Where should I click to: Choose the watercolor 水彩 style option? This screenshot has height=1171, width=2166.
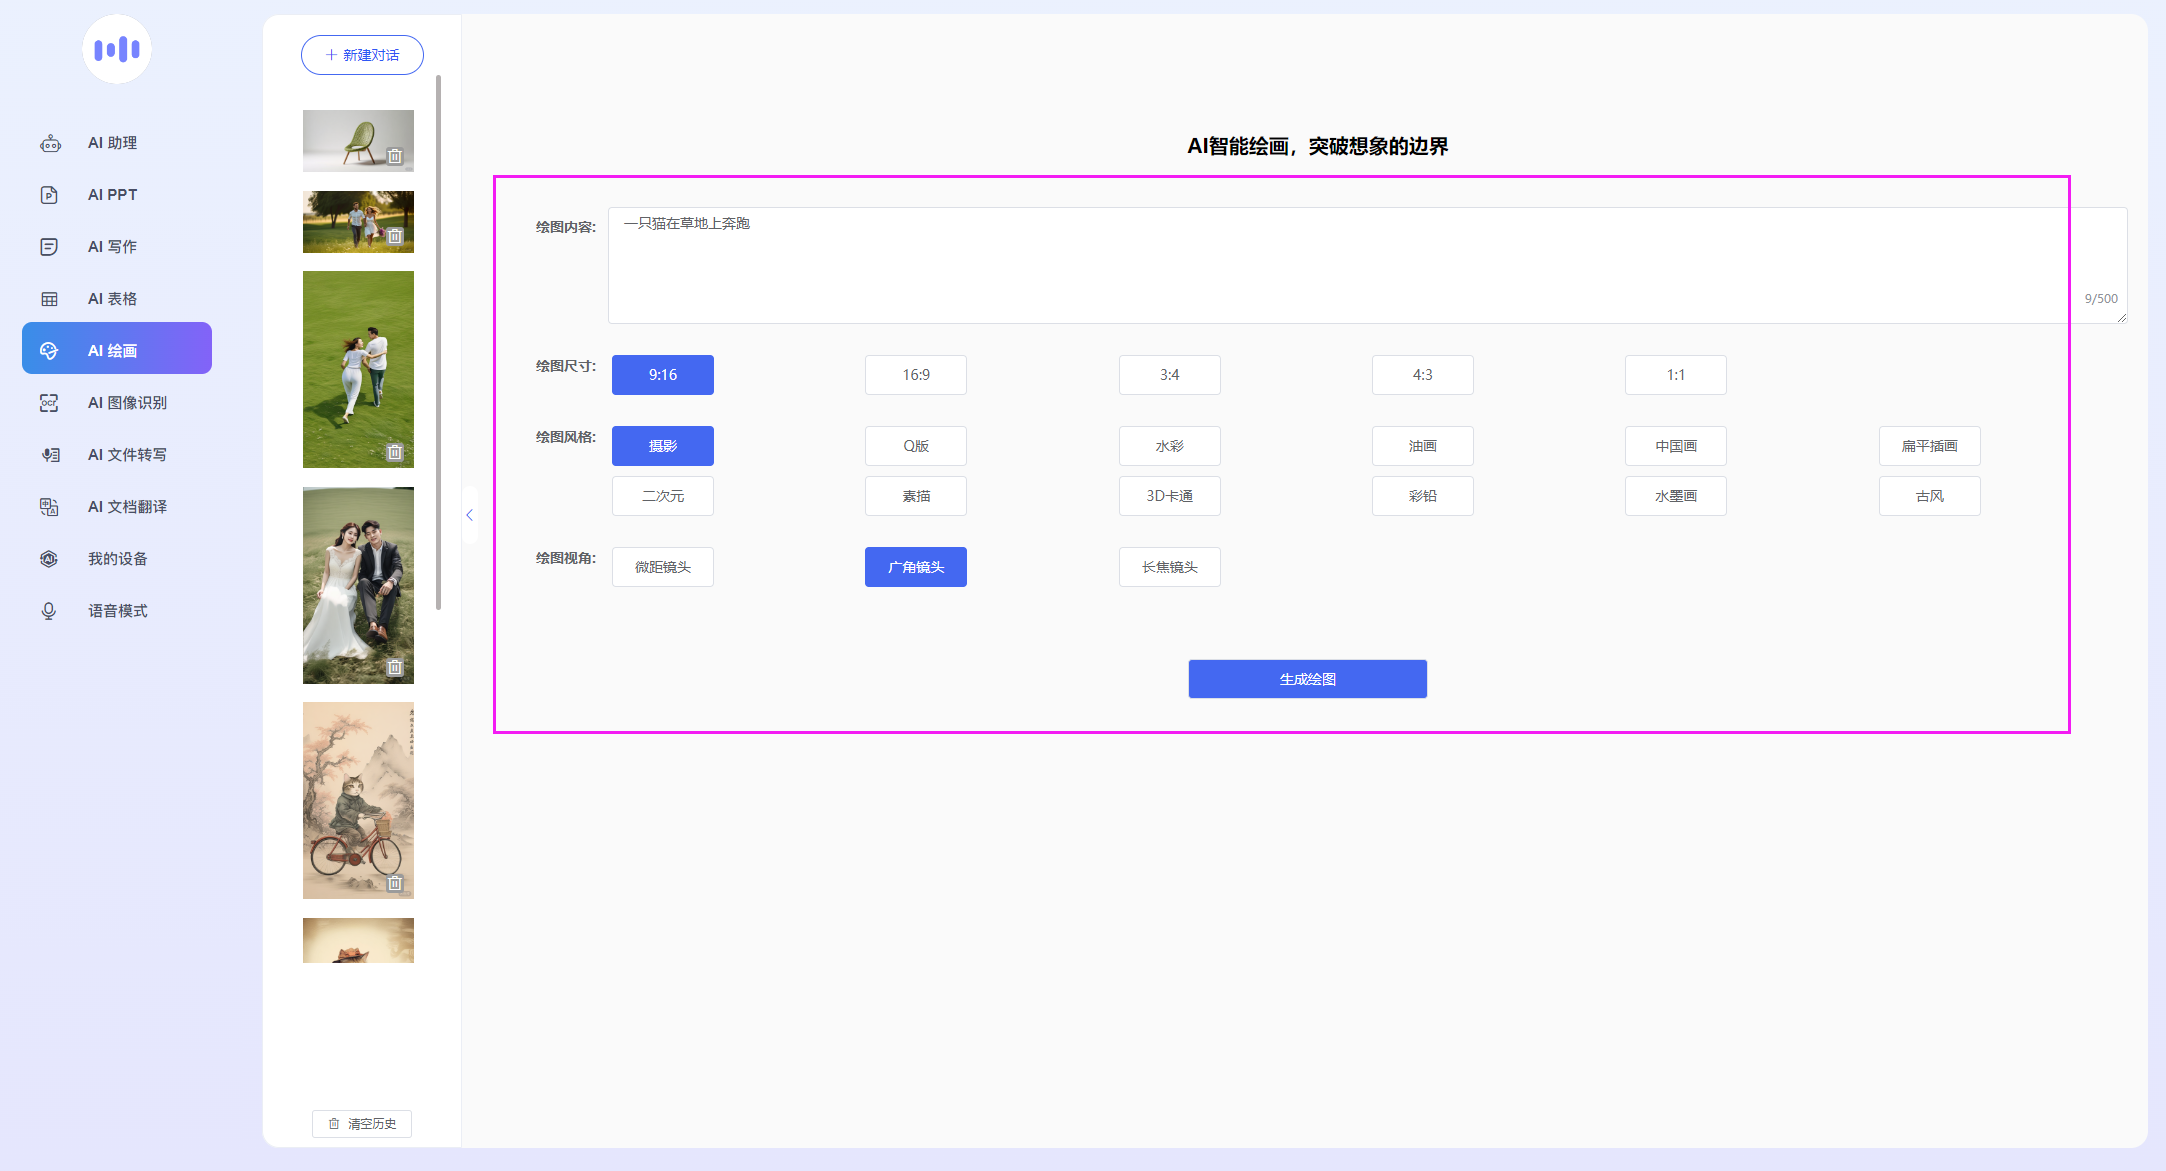tap(1169, 446)
